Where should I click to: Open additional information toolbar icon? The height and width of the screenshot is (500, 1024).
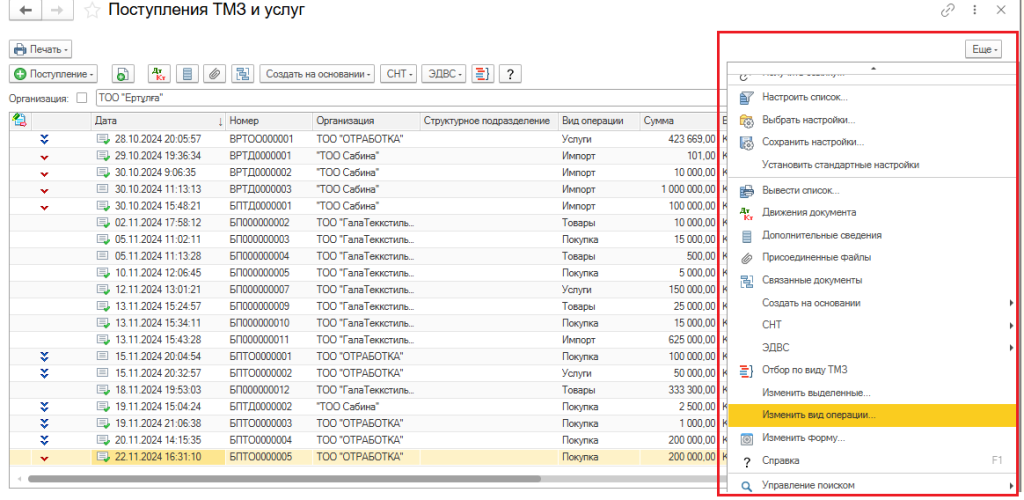click(x=186, y=74)
